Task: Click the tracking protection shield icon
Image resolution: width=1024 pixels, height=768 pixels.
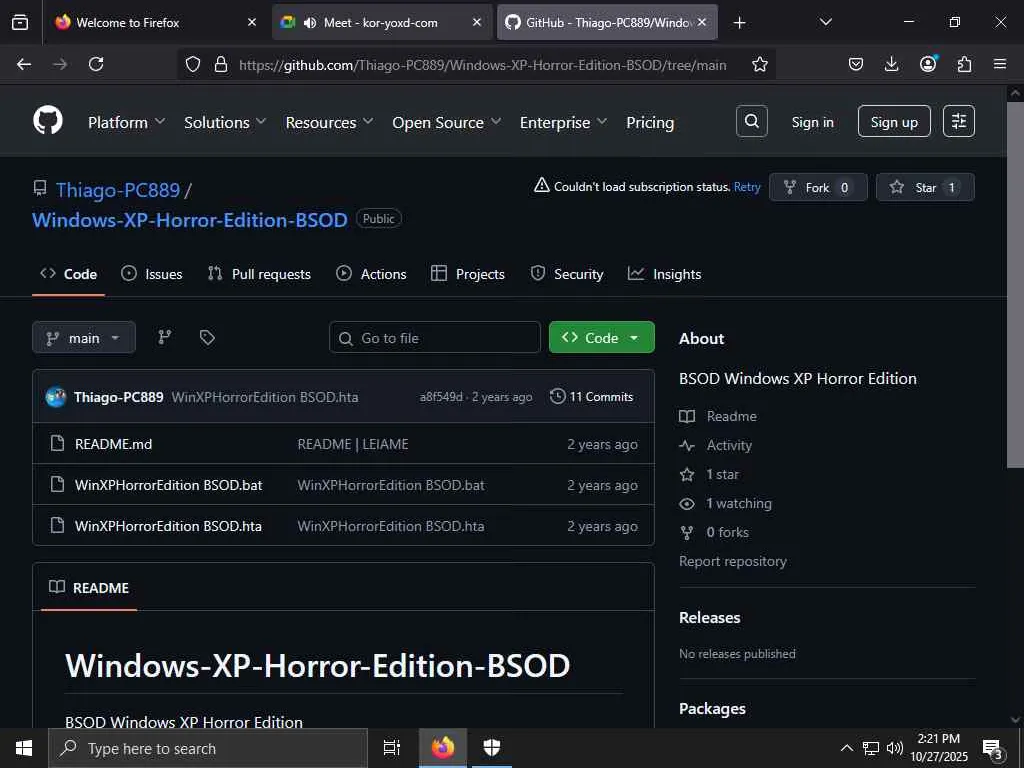Action: [193, 64]
